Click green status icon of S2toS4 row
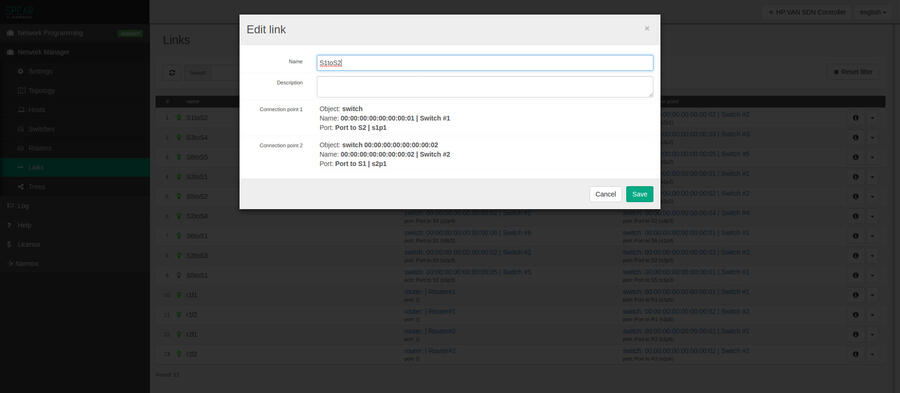The width and height of the screenshot is (900, 393). click(179, 216)
